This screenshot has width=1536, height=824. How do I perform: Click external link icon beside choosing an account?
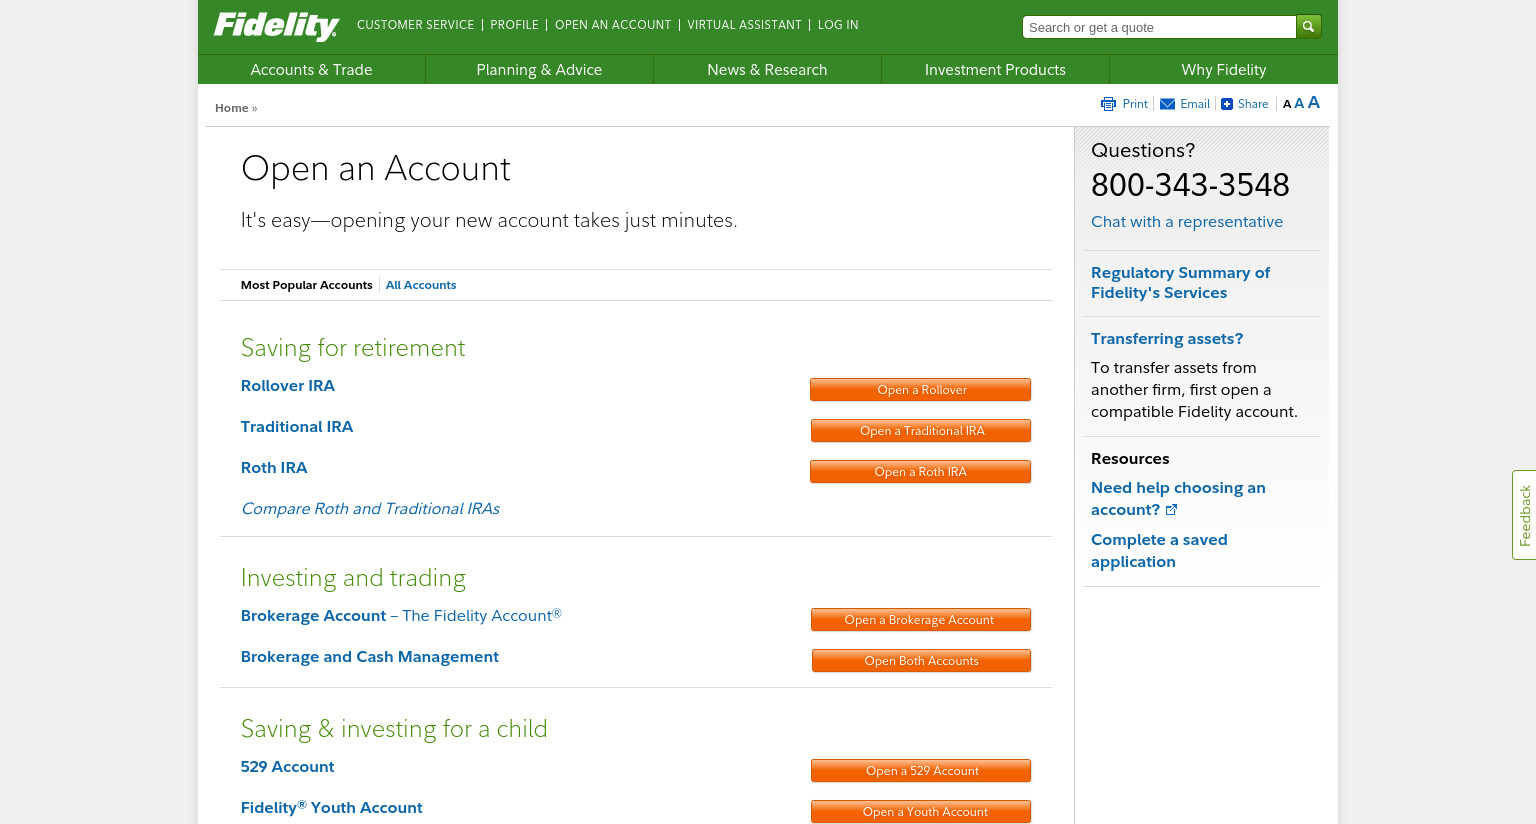point(1172,510)
